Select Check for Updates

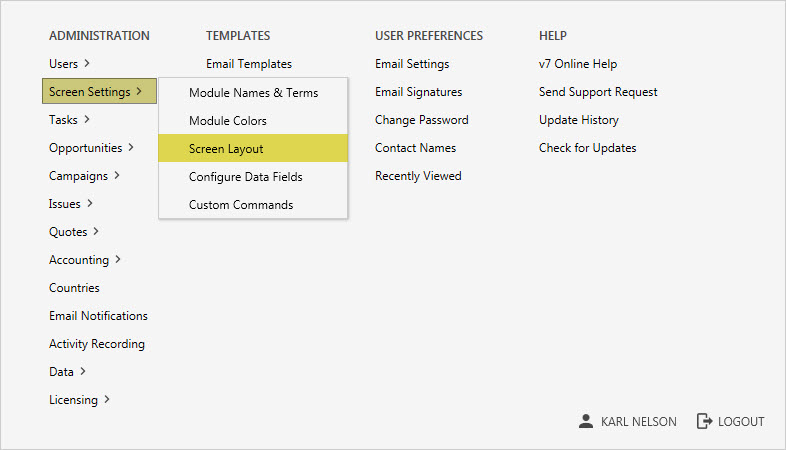(x=587, y=148)
